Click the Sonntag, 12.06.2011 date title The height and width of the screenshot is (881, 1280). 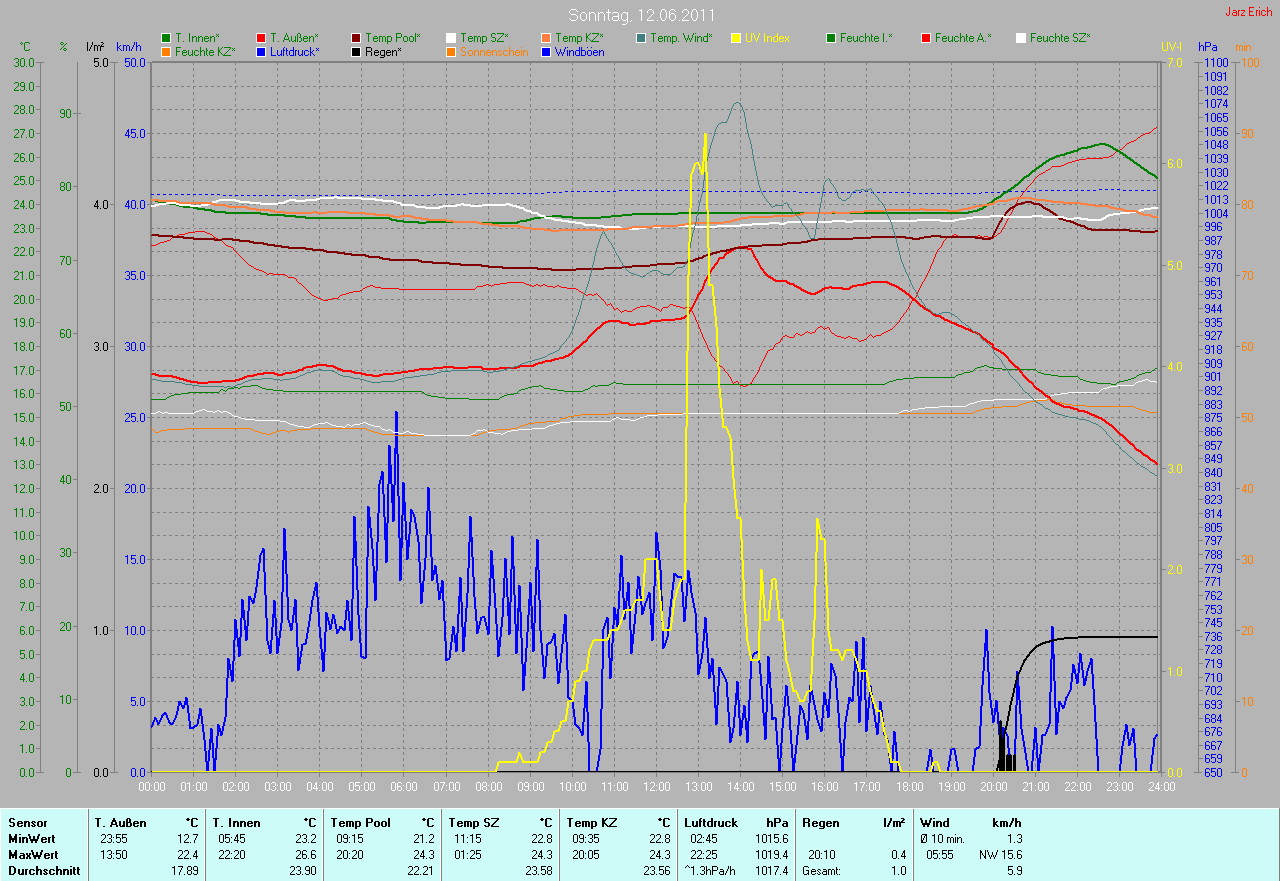(641, 15)
